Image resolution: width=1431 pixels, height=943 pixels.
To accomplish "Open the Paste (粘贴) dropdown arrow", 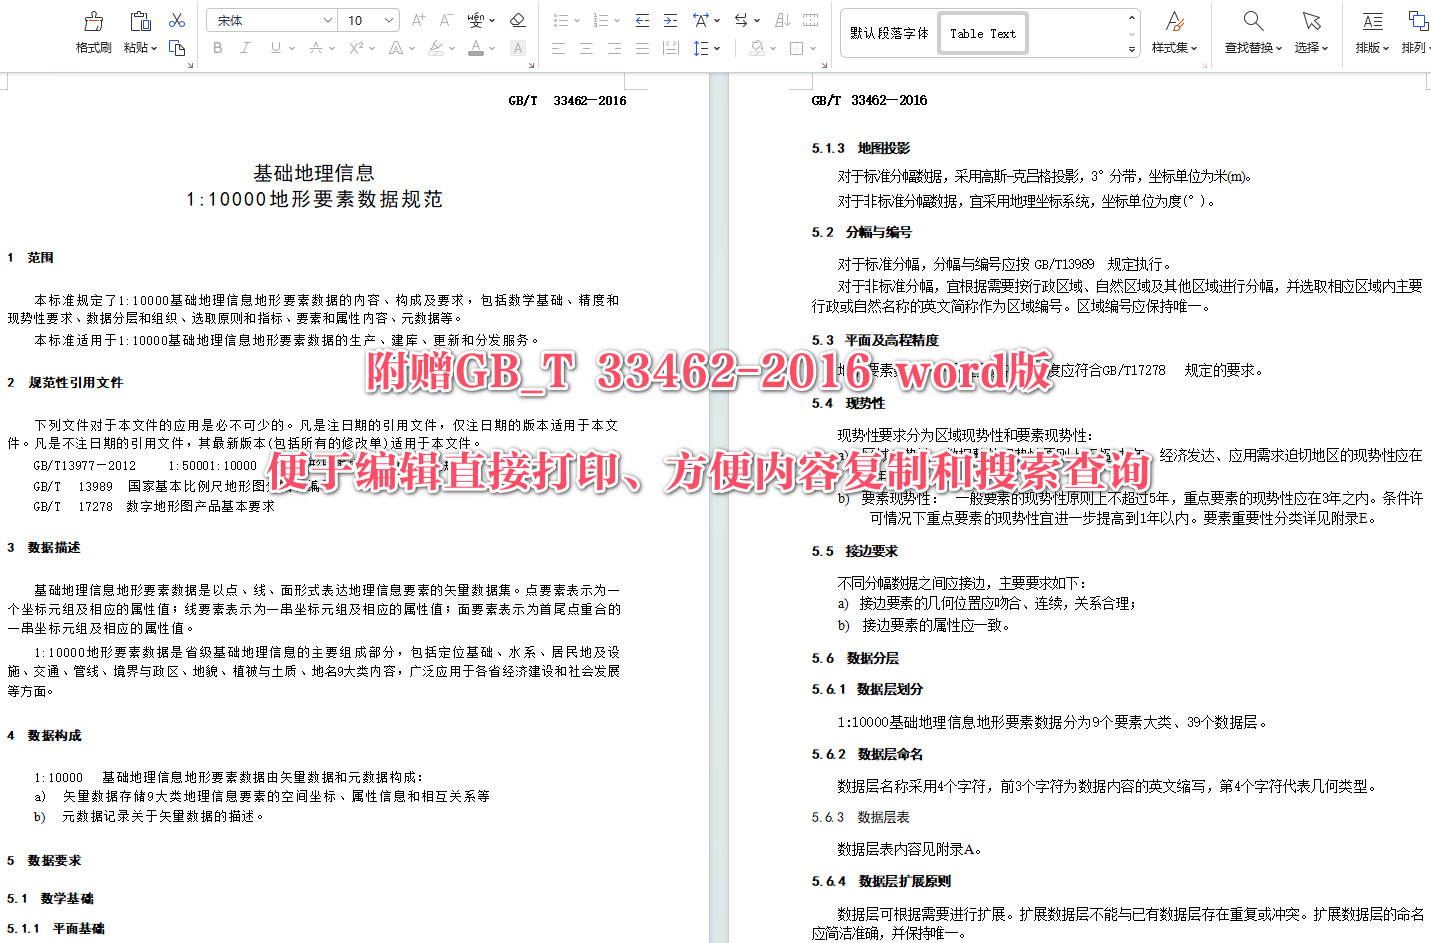I will click(153, 47).
